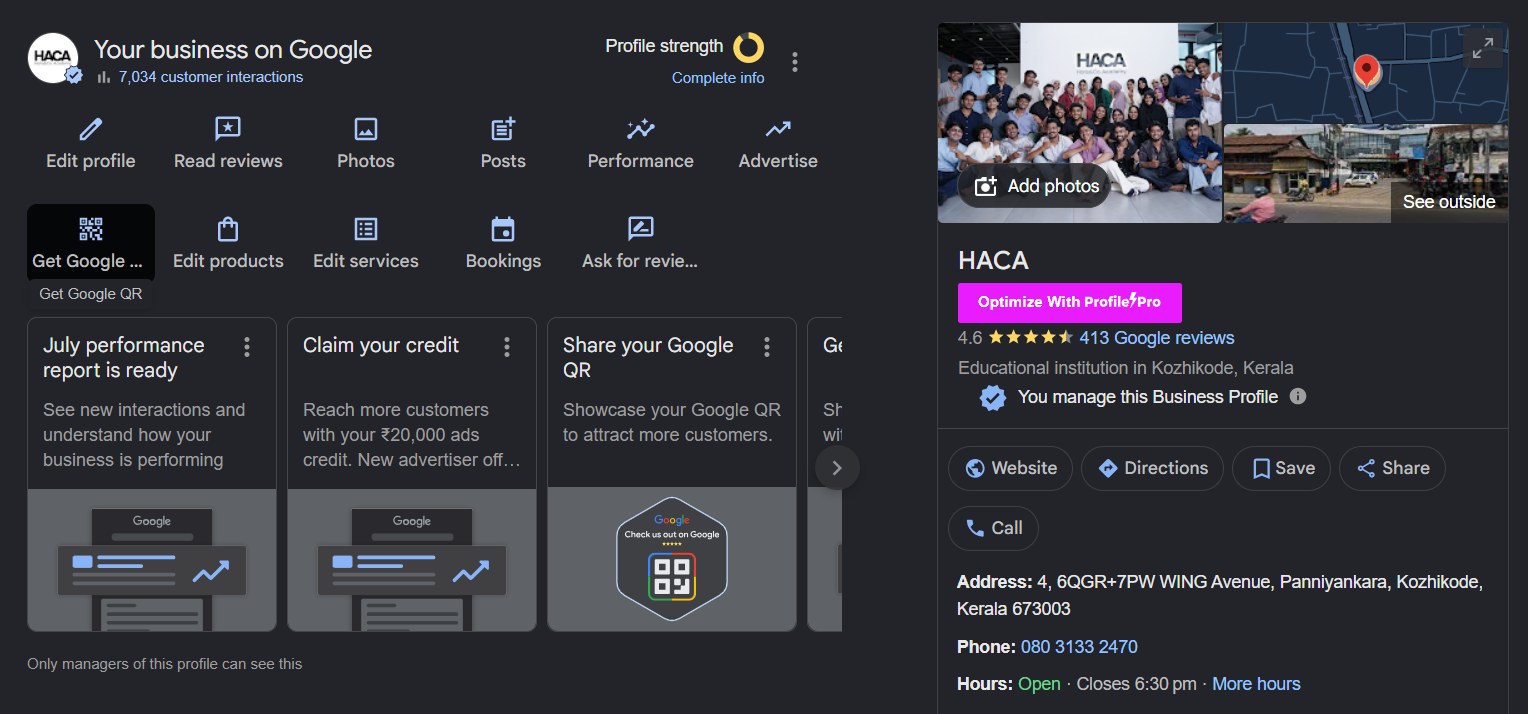Viewport: 1528px width, 714px height.
Task: Open Edit products shopping bag icon
Action: (228, 229)
